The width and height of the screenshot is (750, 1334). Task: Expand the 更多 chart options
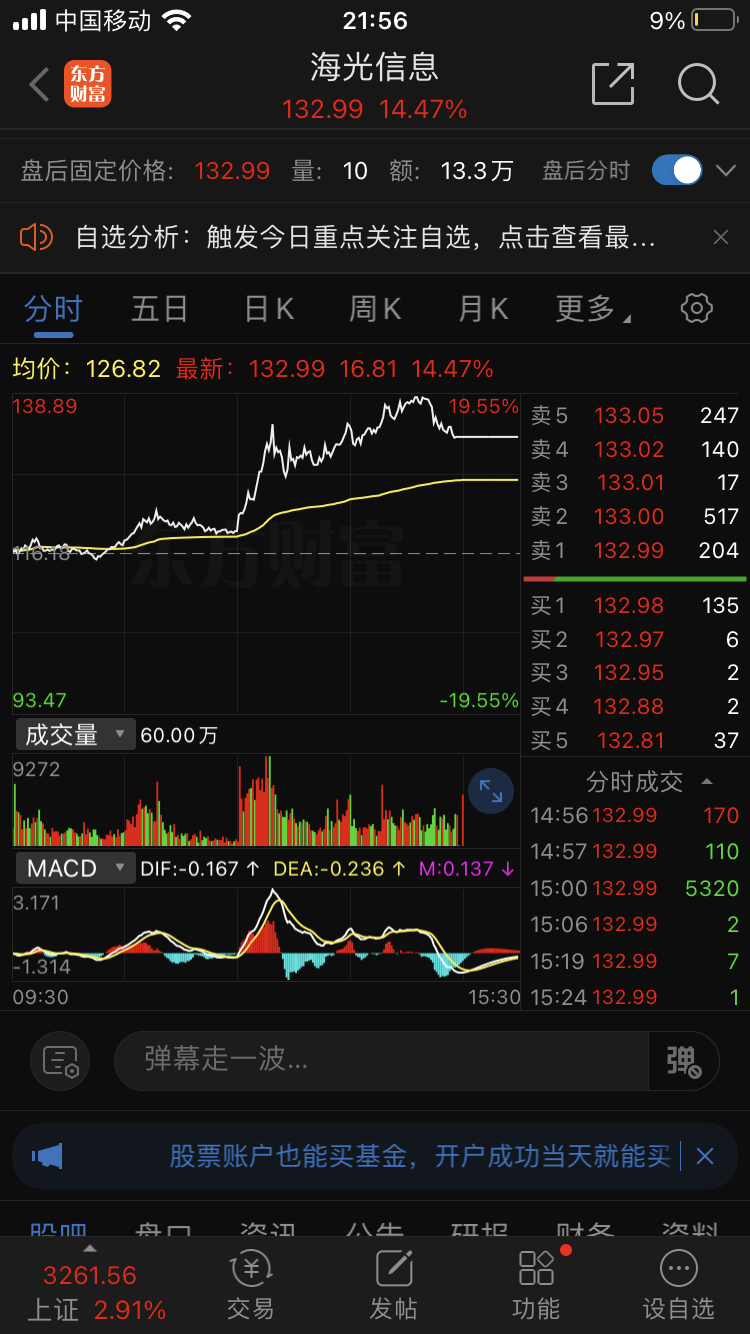tap(592, 309)
